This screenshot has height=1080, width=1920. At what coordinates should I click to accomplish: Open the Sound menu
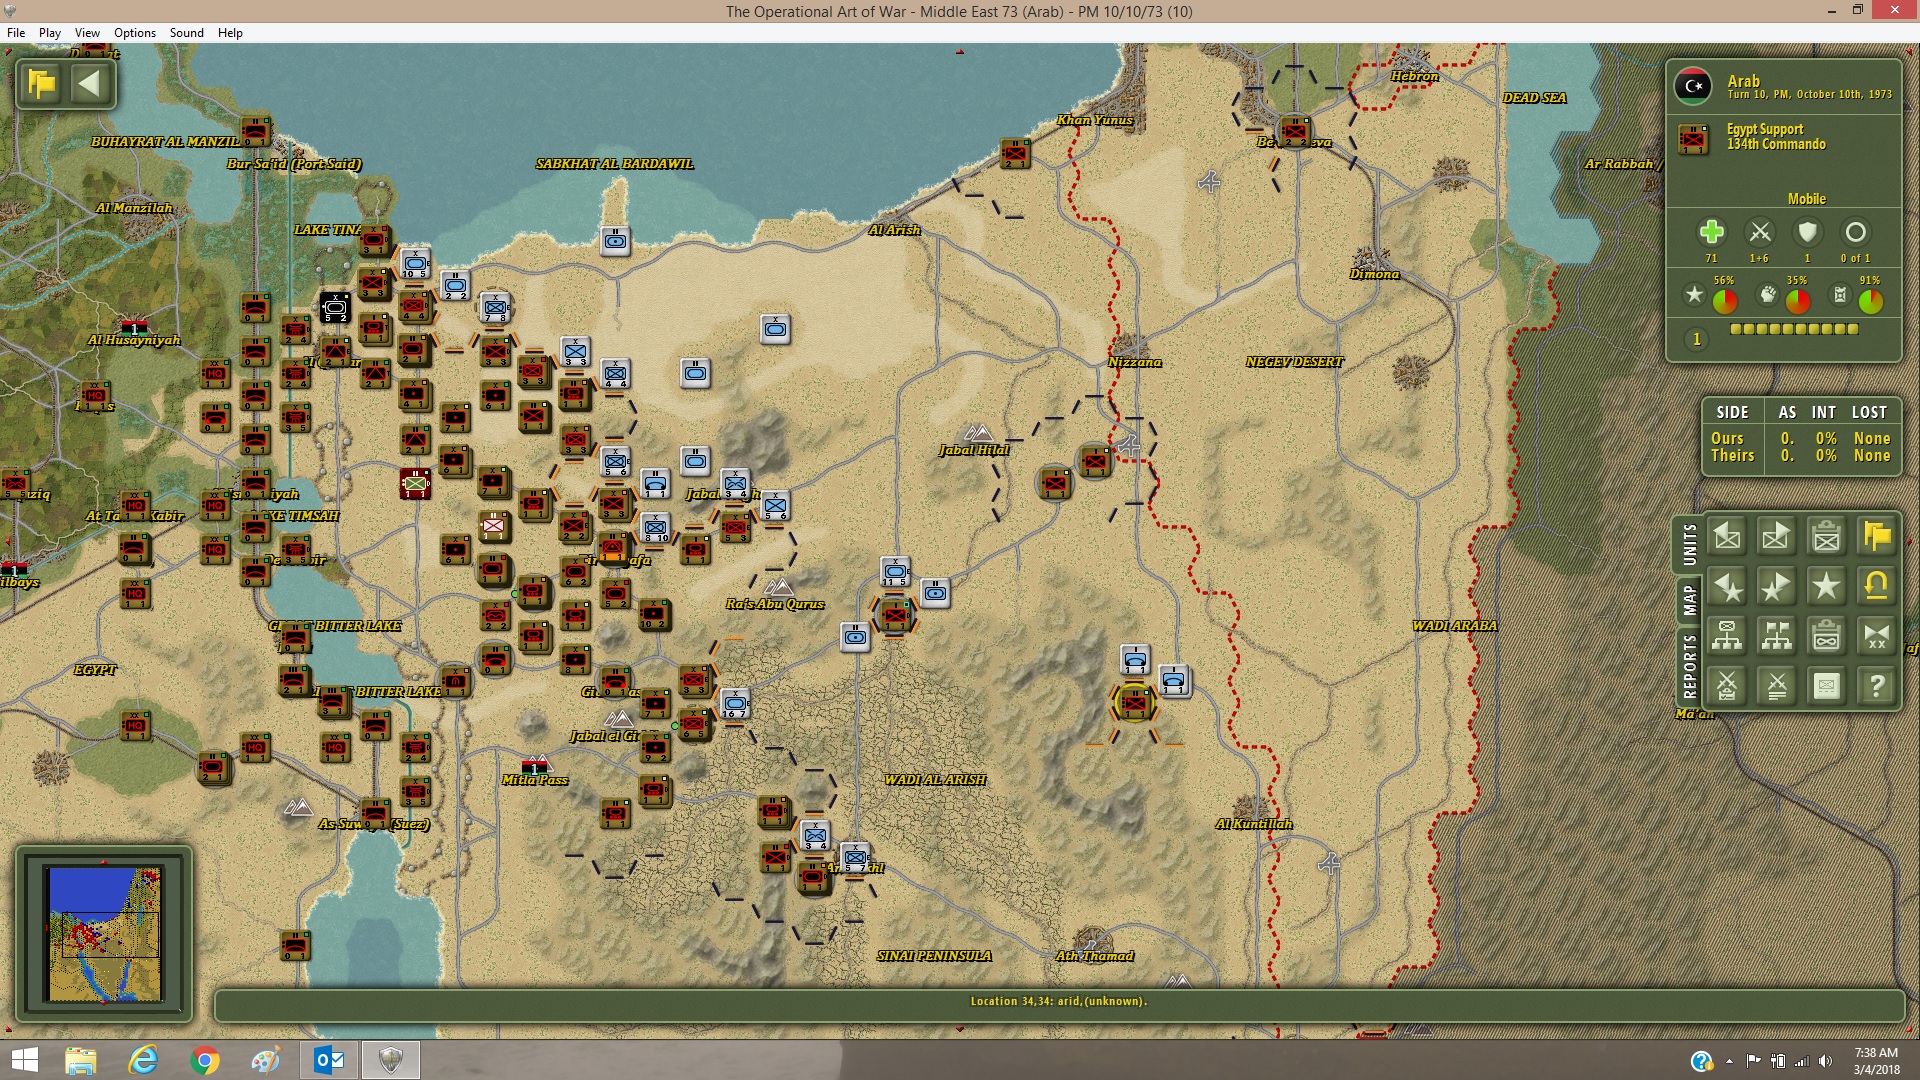pyautogui.click(x=186, y=33)
